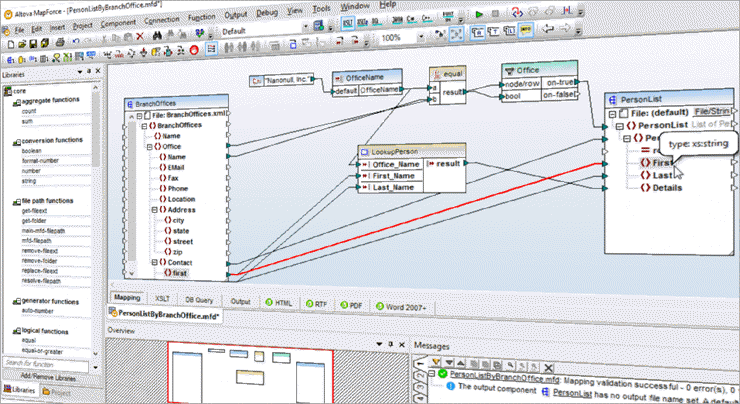Image resolution: width=740 pixels, height=404 pixels.
Task: Select 'format-number' in conversion functions
Action: click(x=40, y=161)
